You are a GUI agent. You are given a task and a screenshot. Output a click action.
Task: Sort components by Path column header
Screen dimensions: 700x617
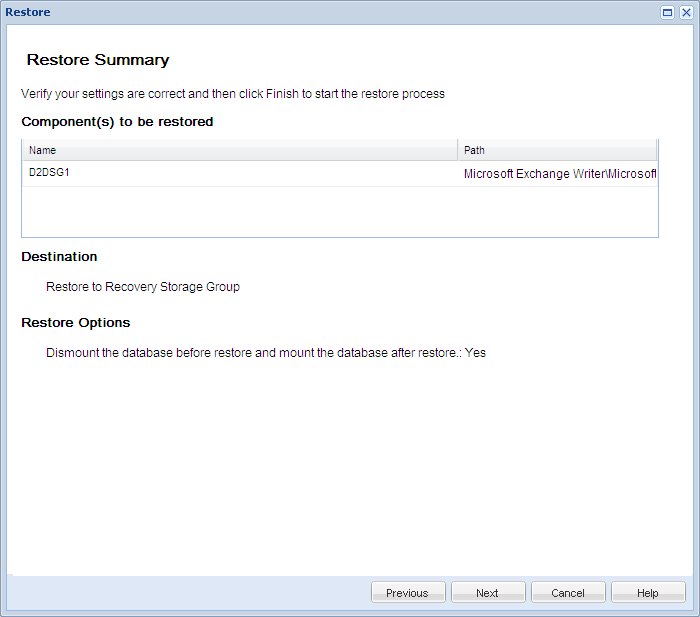(x=557, y=150)
